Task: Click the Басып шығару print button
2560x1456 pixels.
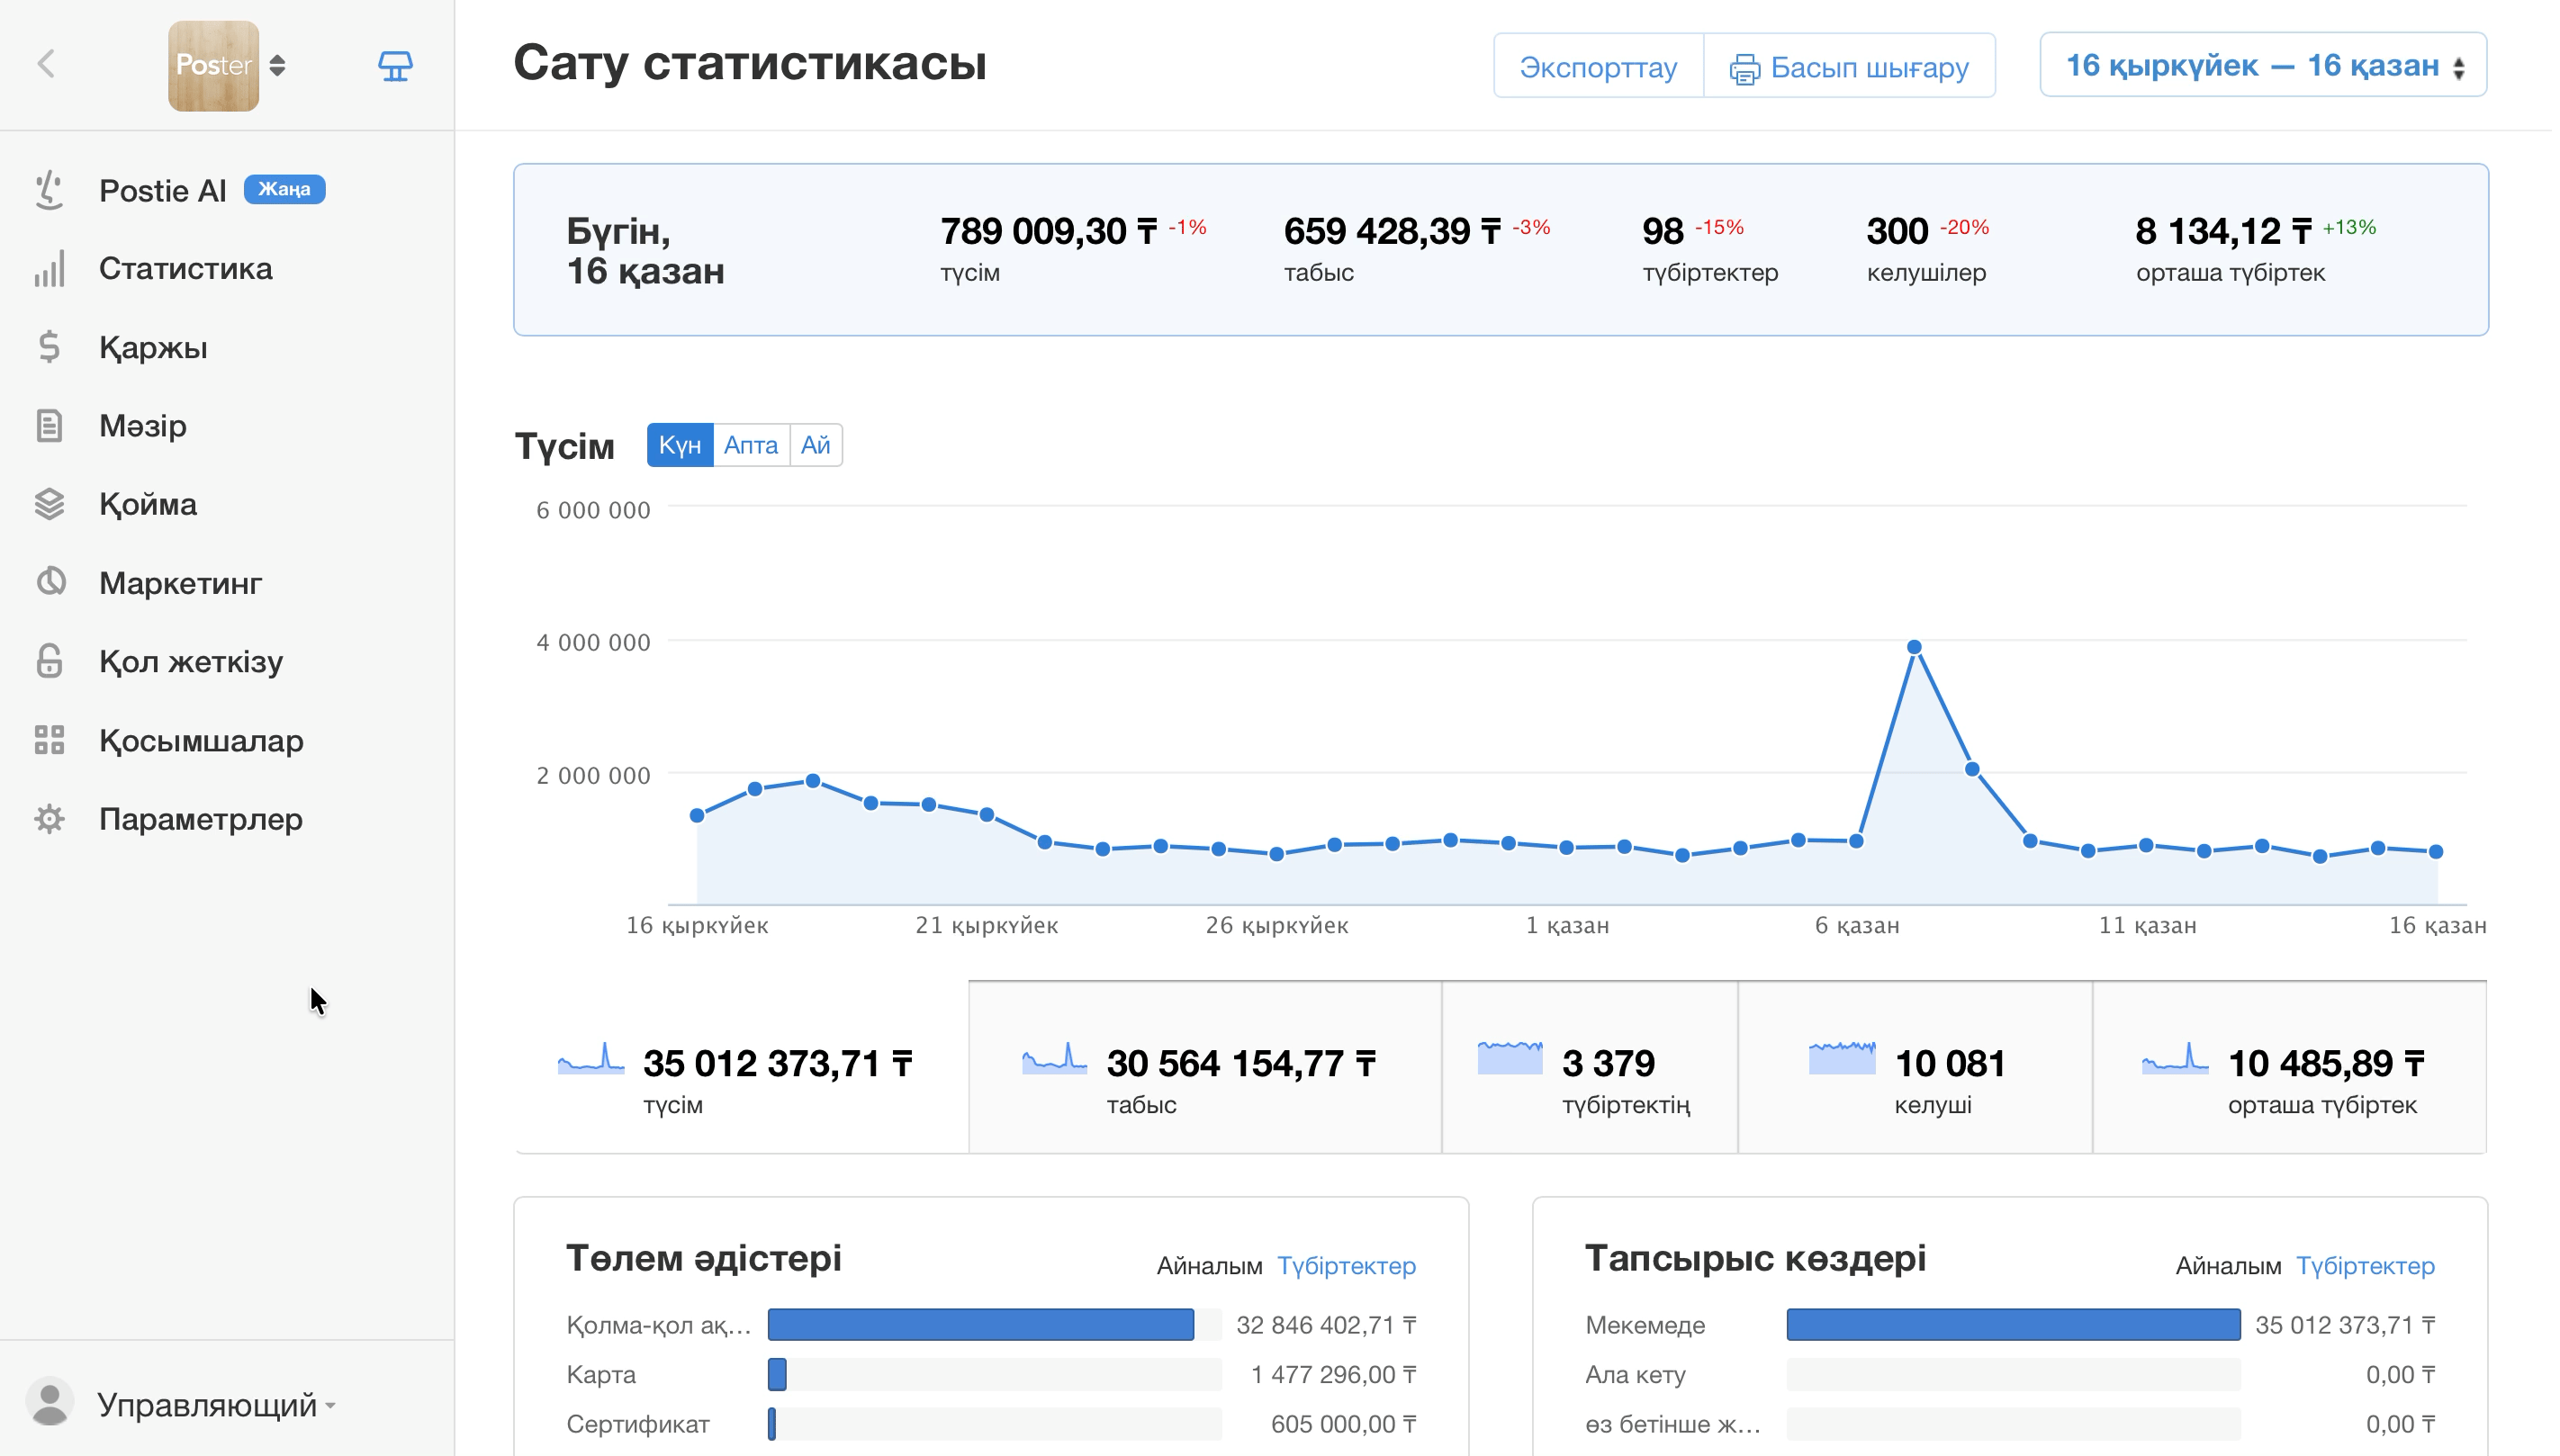Action: [x=1849, y=66]
